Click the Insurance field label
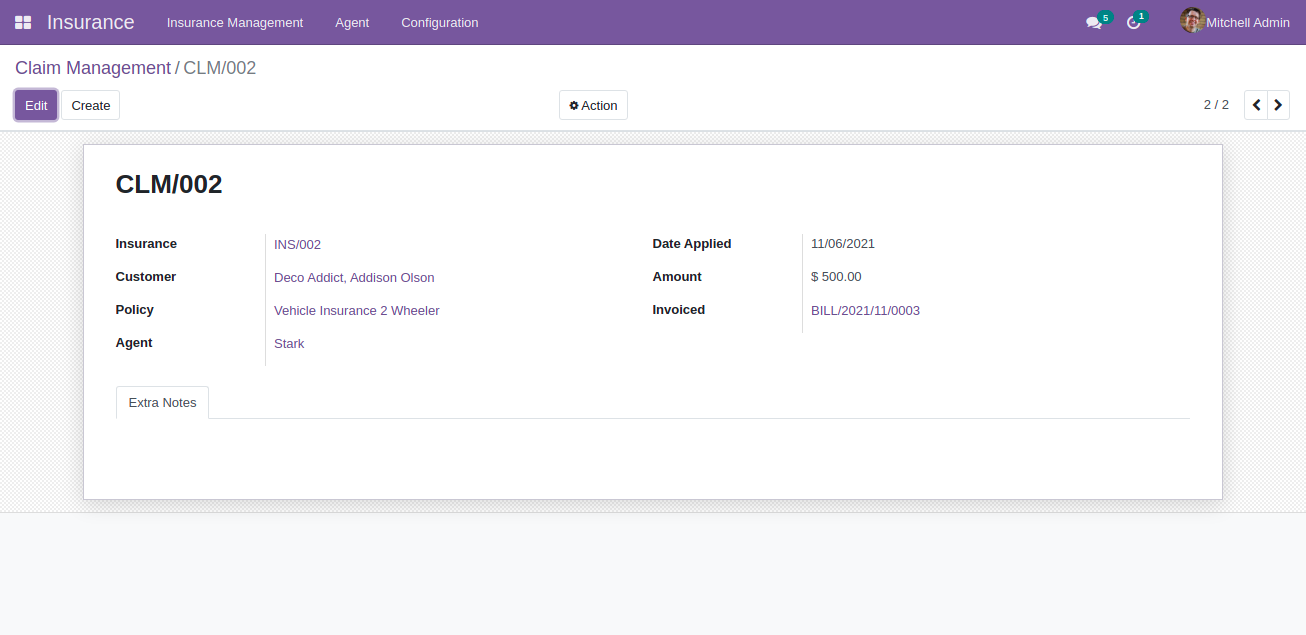Viewport: 1306px width, 635px height. 146,243
